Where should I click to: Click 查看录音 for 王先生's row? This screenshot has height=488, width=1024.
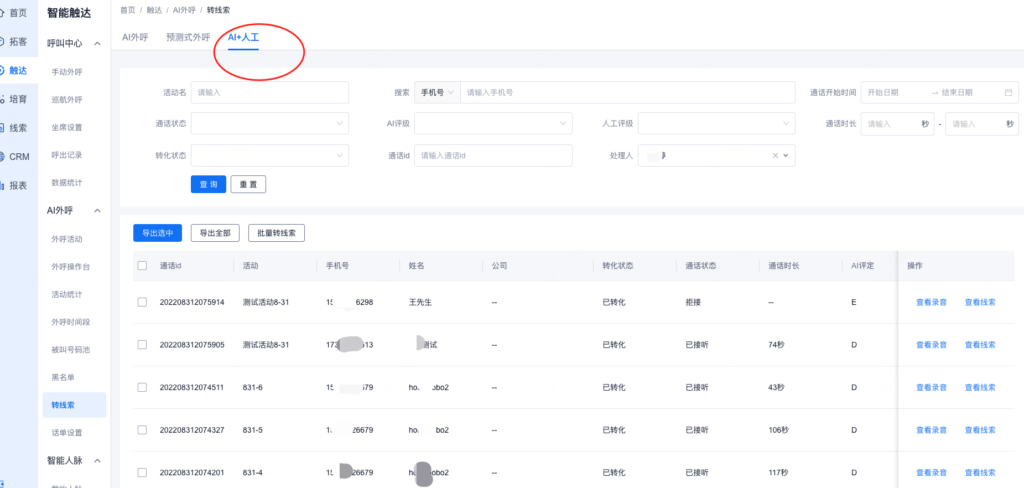click(x=931, y=302)
